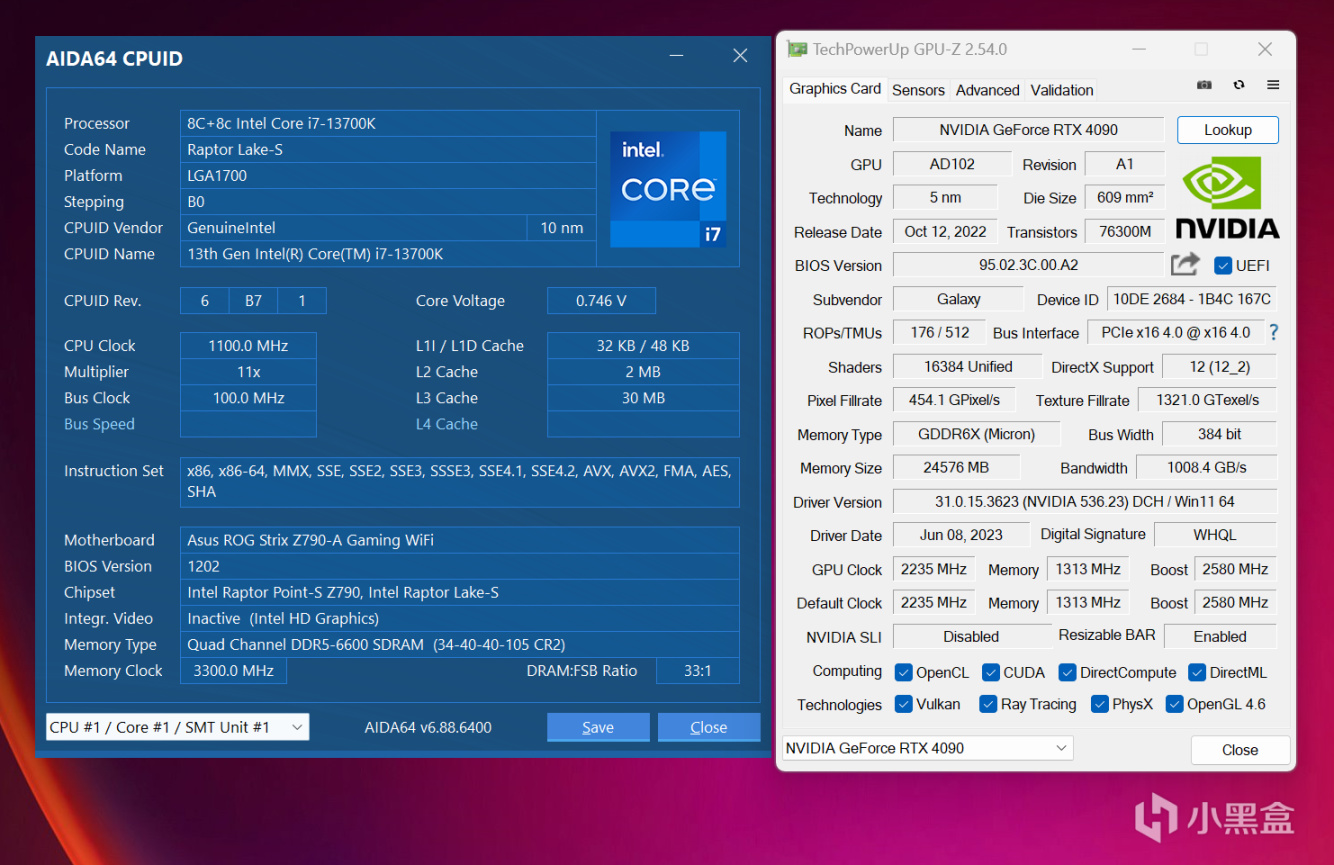Open the CPU core selector dropdown

pos(177,727)
